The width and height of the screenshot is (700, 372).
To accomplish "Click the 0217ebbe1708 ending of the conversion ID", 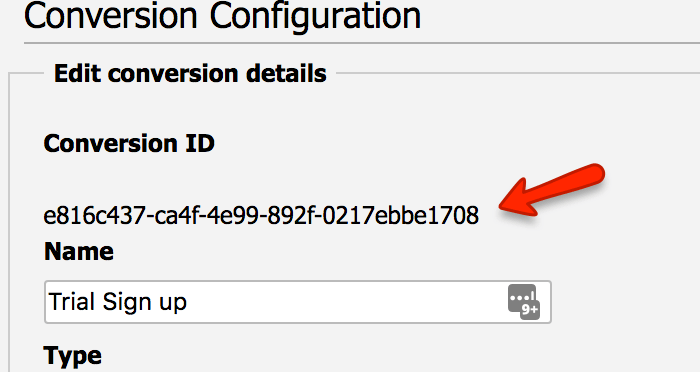I will (400, 215).
